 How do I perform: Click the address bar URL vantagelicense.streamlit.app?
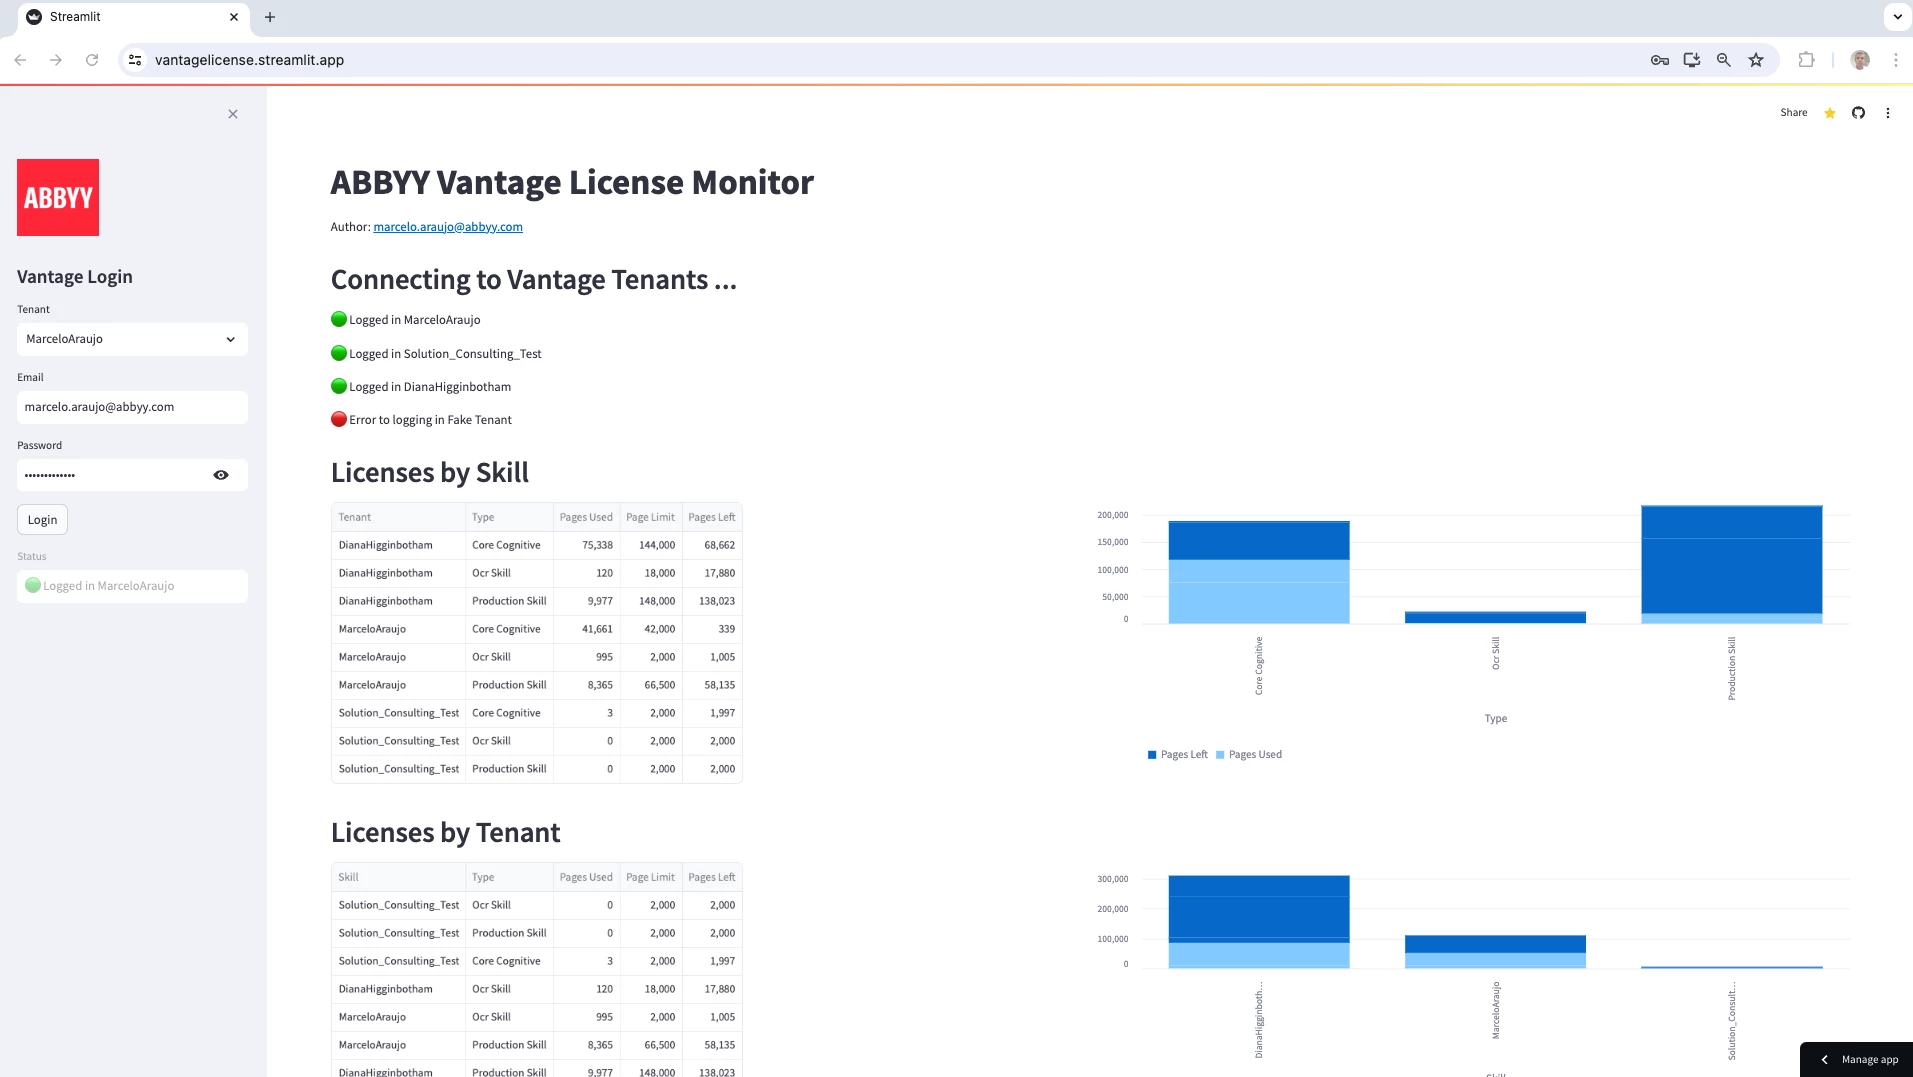tap(249, 60)
